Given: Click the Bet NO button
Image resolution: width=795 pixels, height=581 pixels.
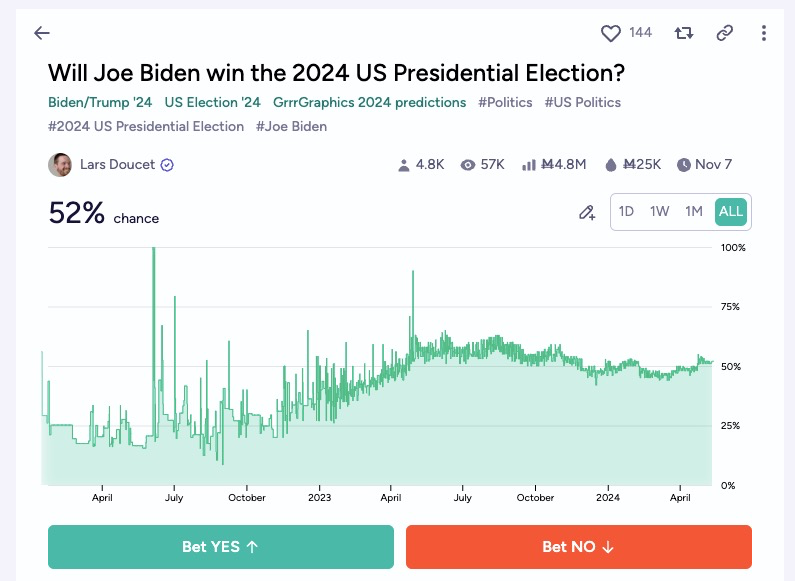Looking at the screenshot, I should pos(579,547).
